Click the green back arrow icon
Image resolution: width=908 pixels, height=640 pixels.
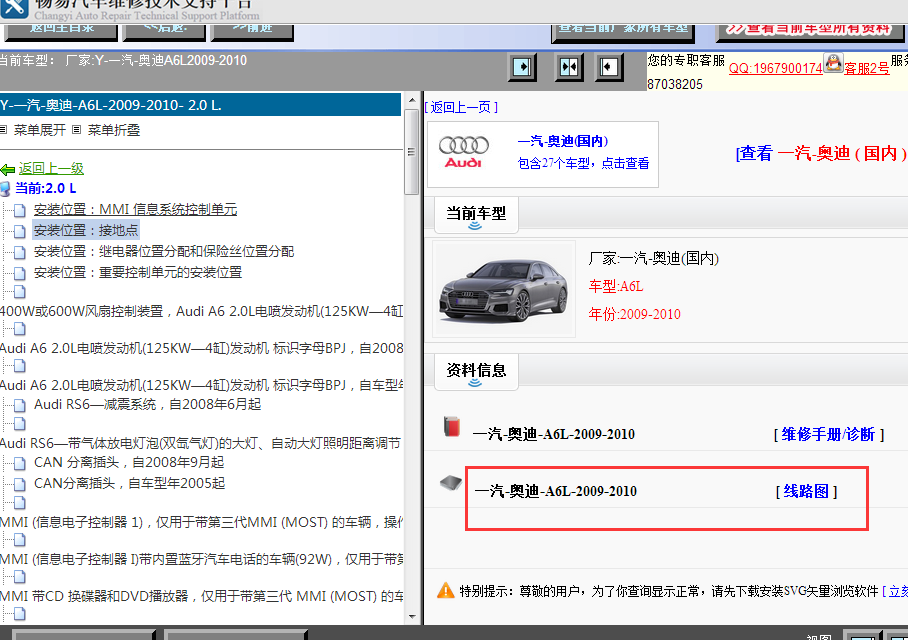[8, 169]
